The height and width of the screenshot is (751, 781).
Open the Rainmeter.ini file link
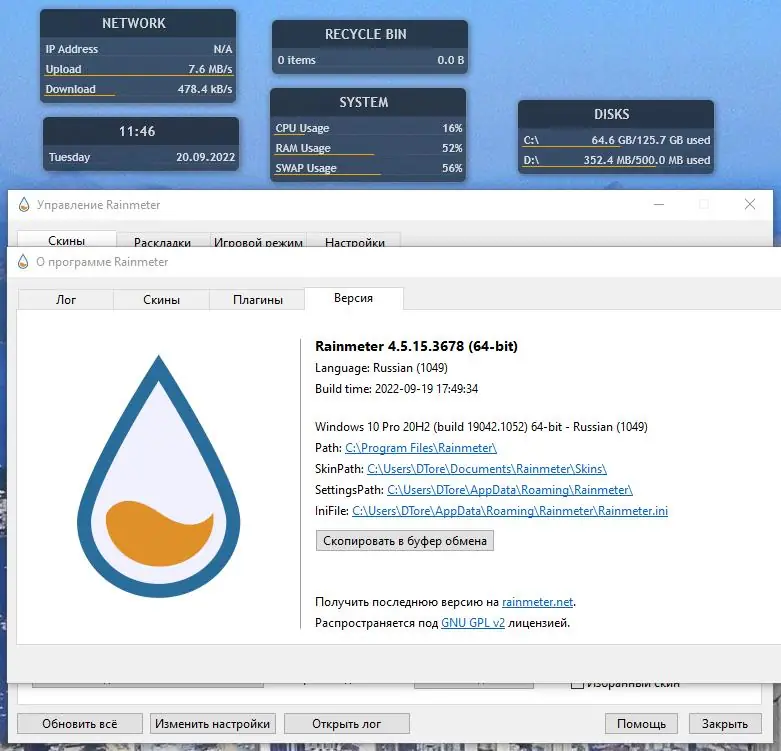pyautogui.click(x=510, y=510)
